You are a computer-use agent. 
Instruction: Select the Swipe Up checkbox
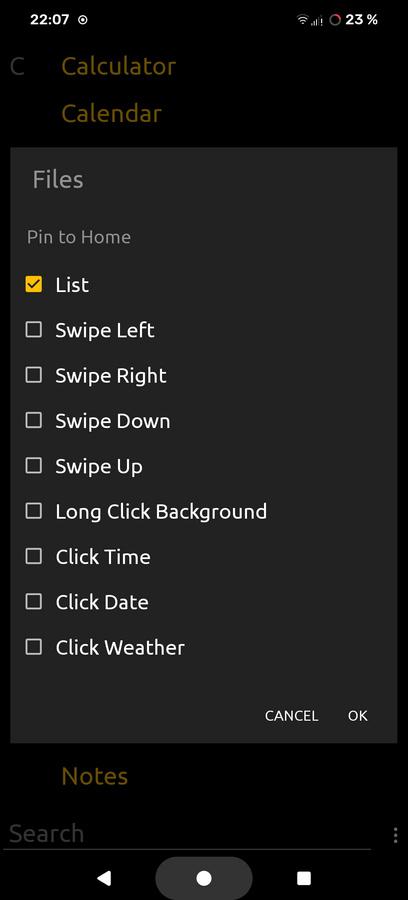tap(34, 466)
